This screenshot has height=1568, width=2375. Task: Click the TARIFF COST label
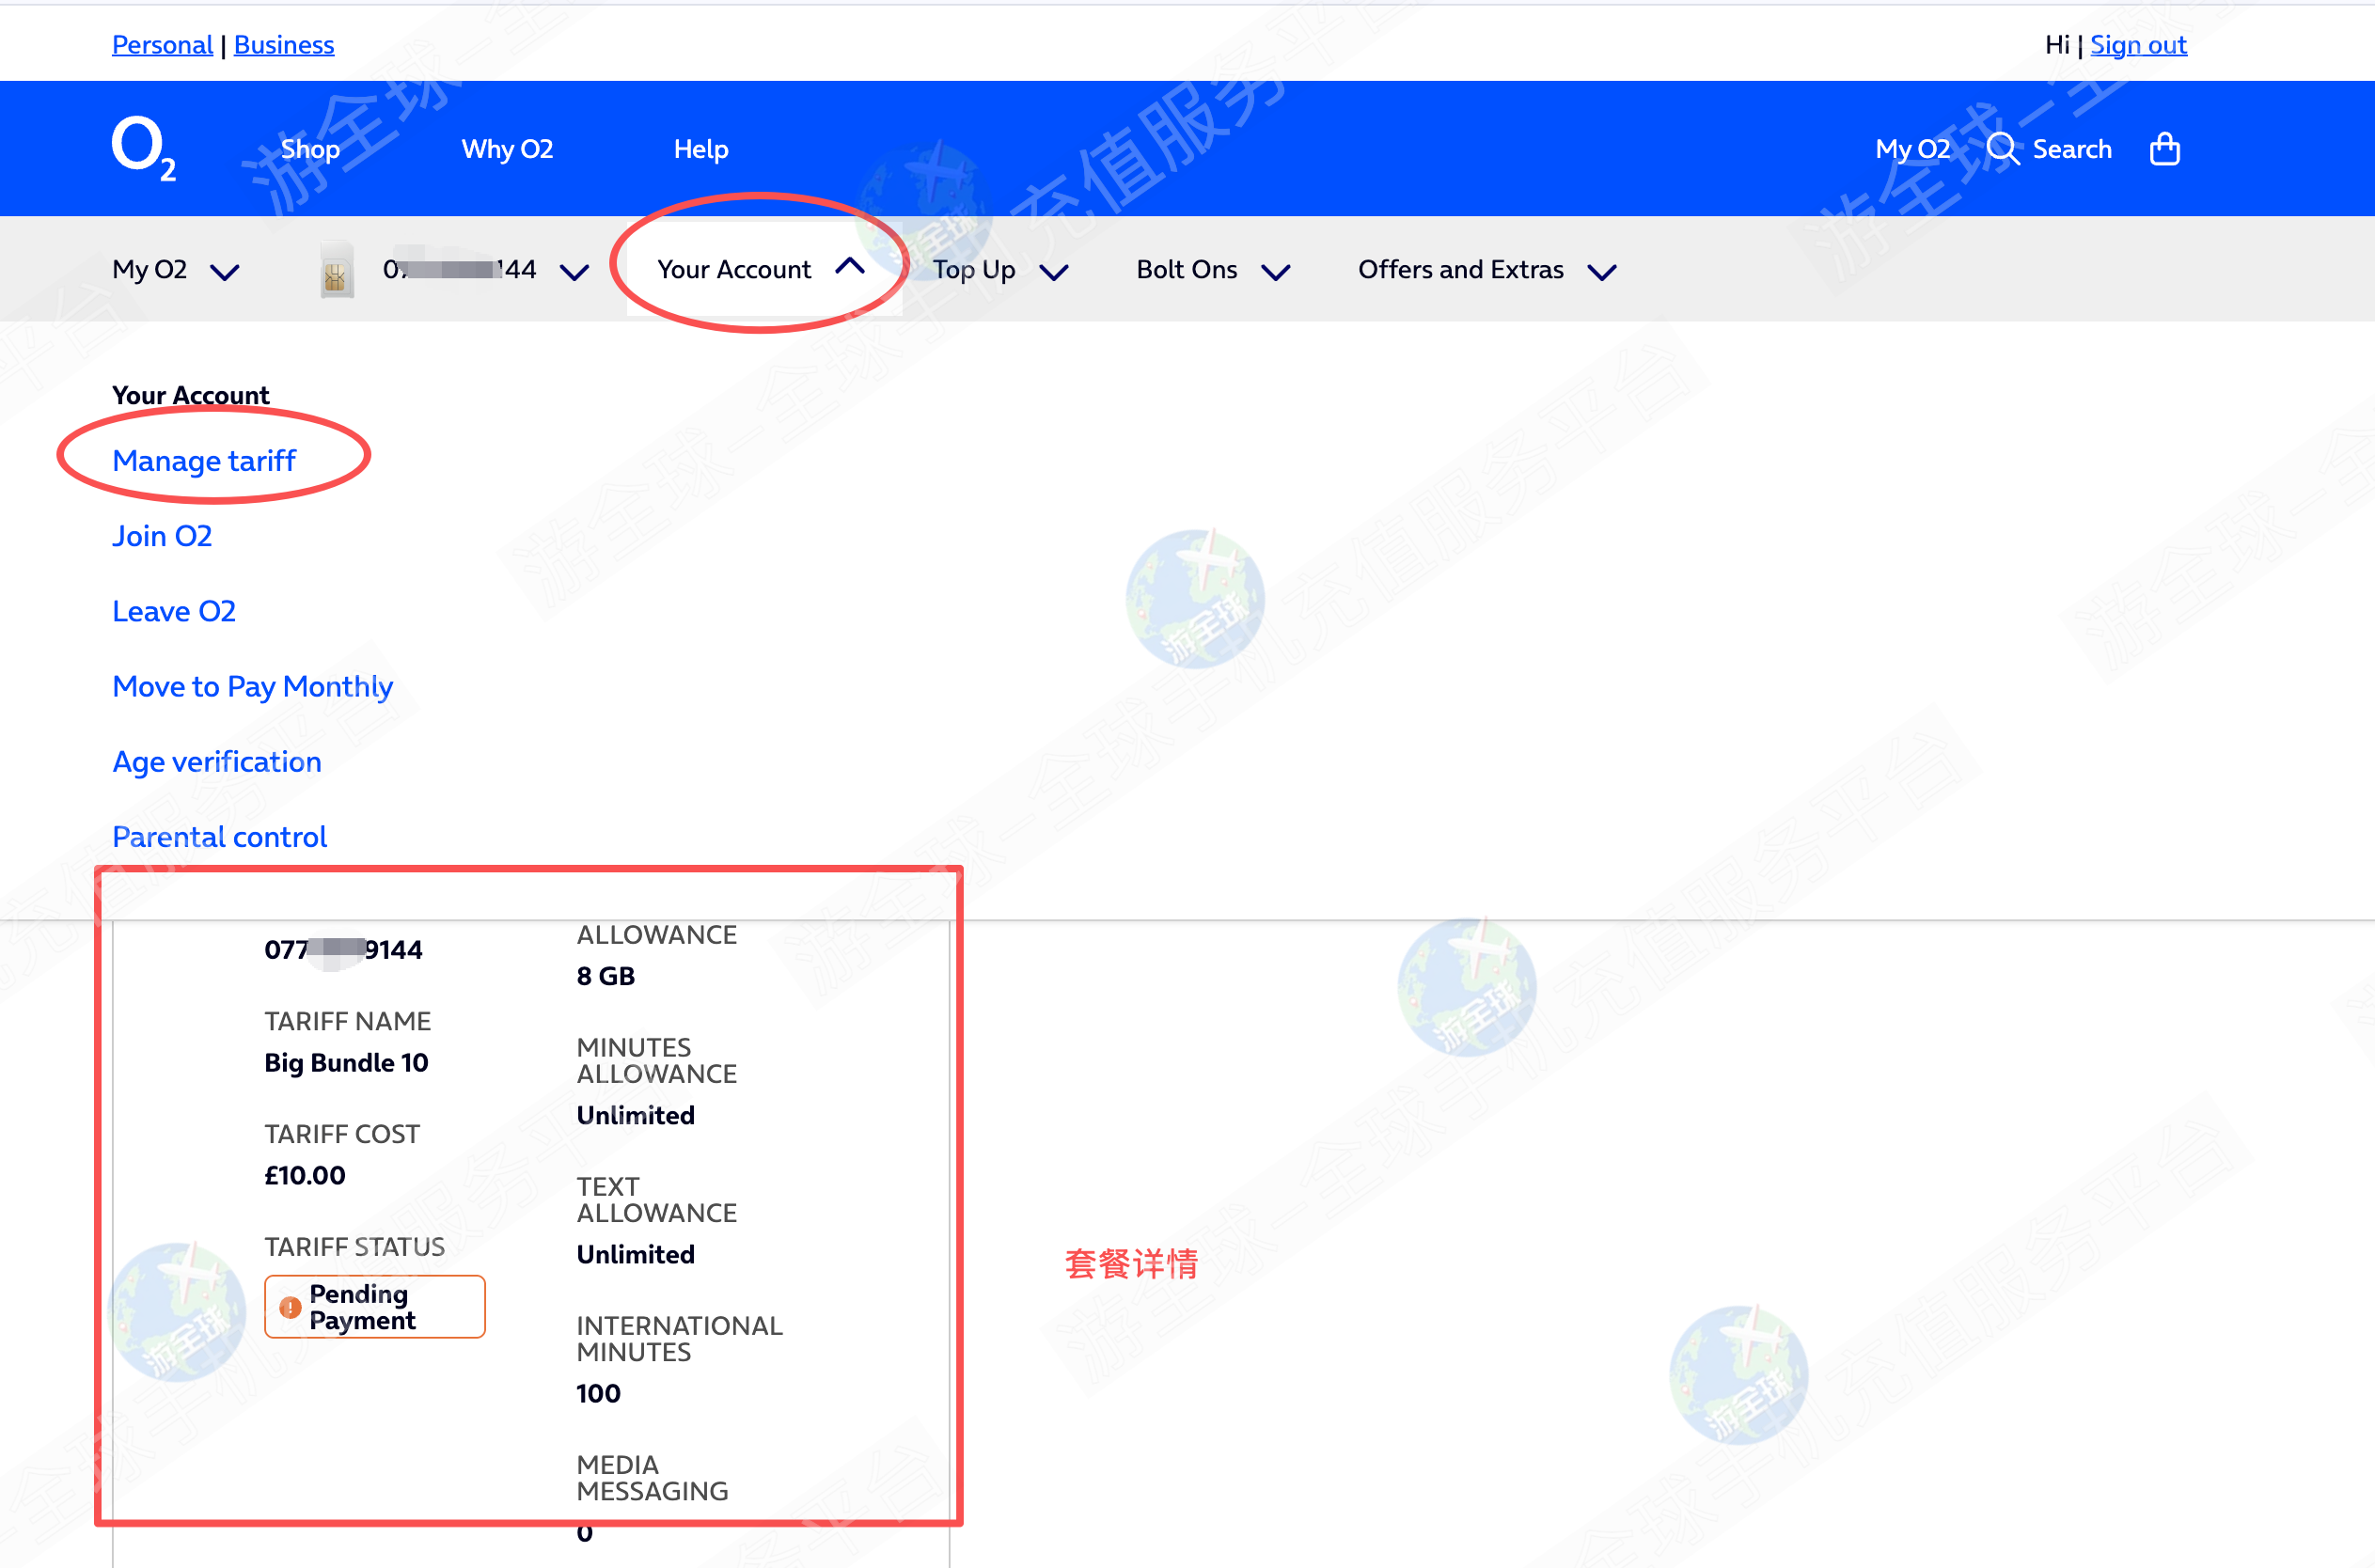[342, 1134]
